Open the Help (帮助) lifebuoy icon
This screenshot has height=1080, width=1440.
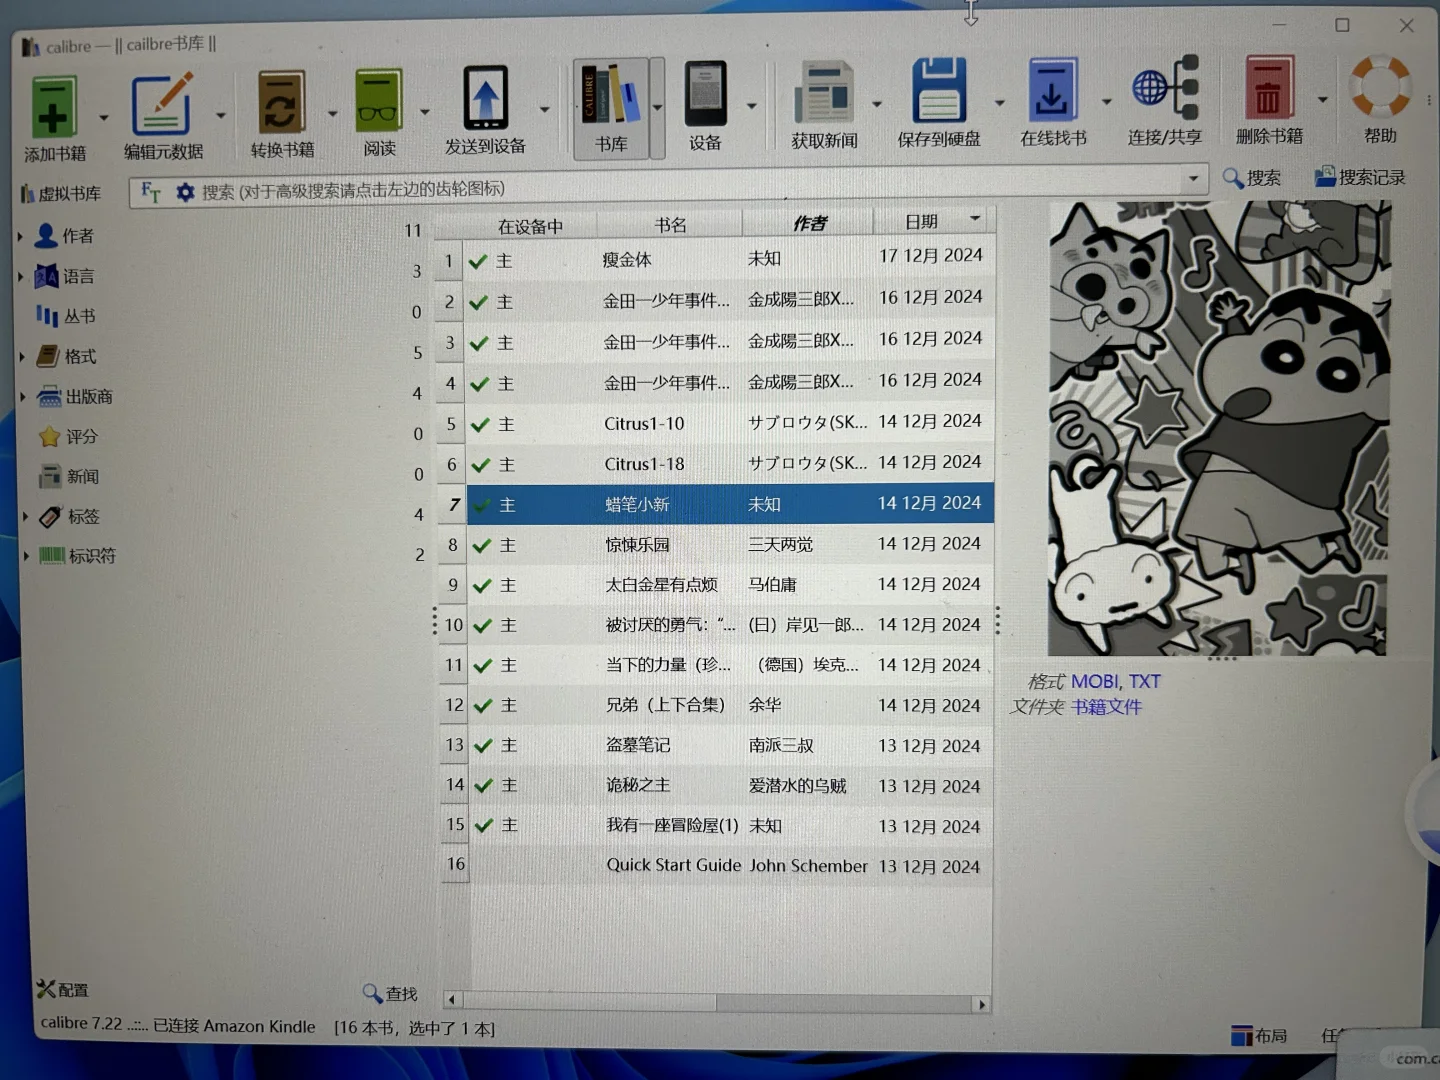[1380, 87]
